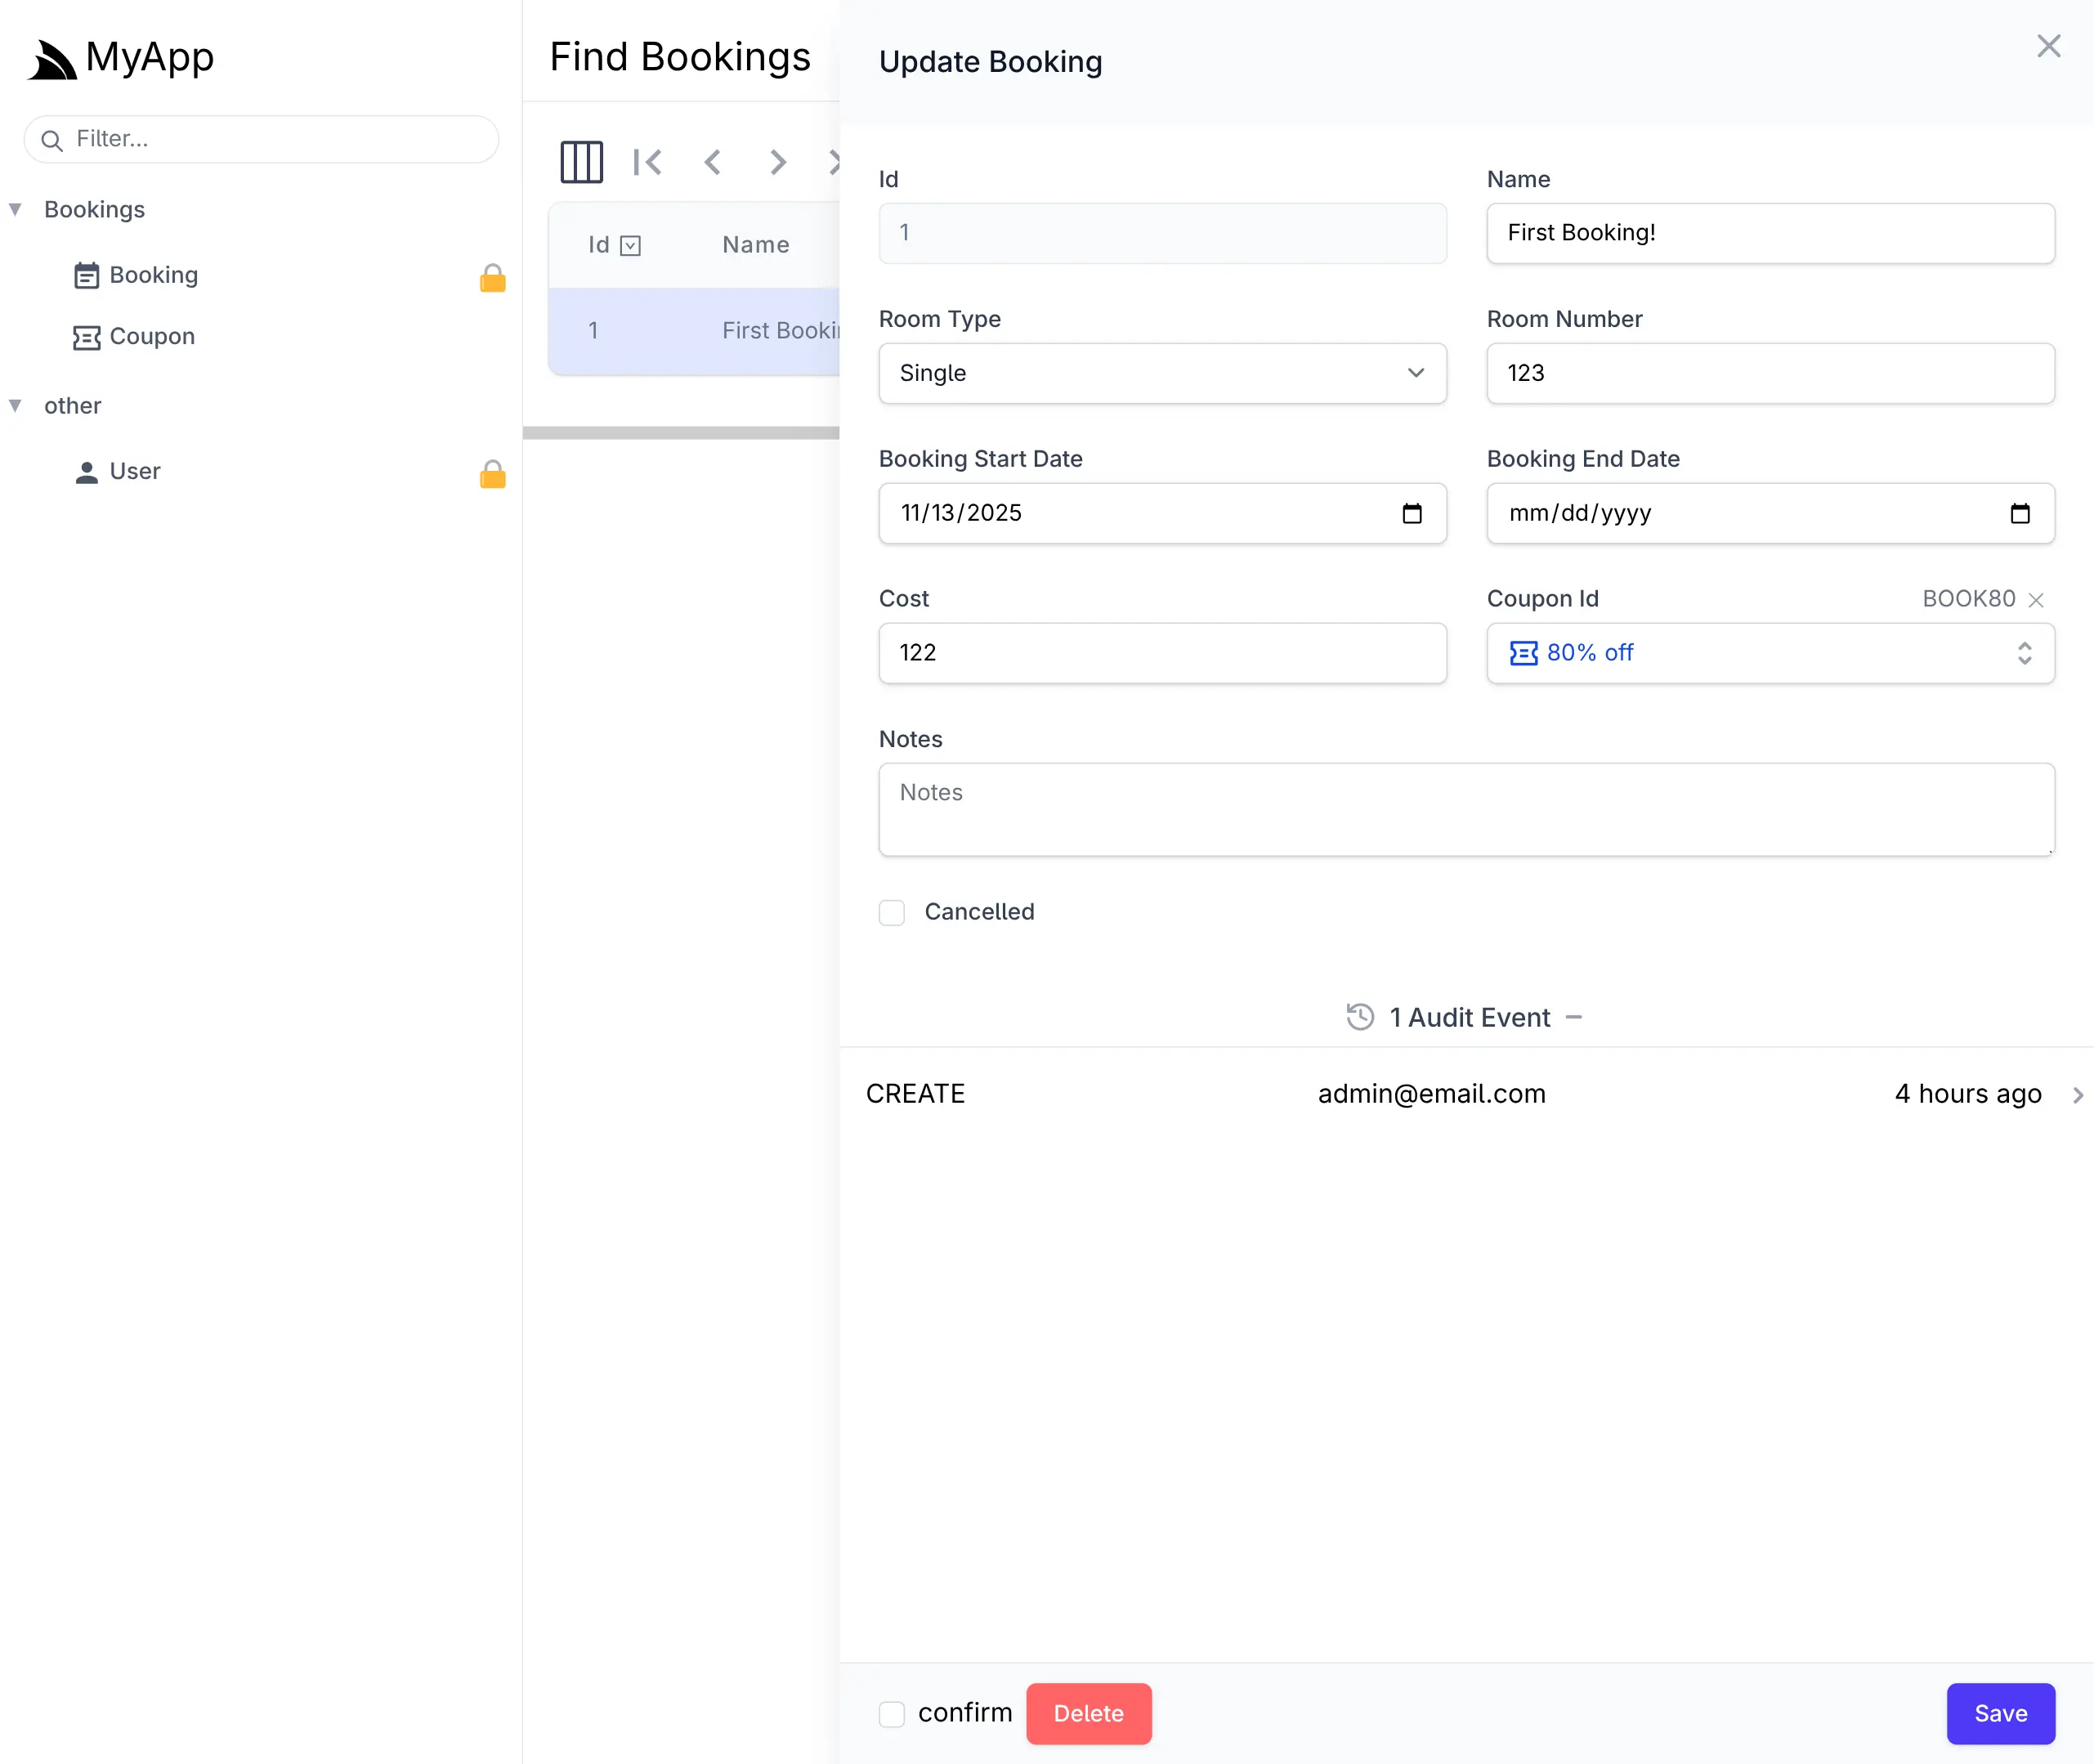Screen dimensions: 2094x1764
Task: Go to first page of results
Action: [647, 162]
